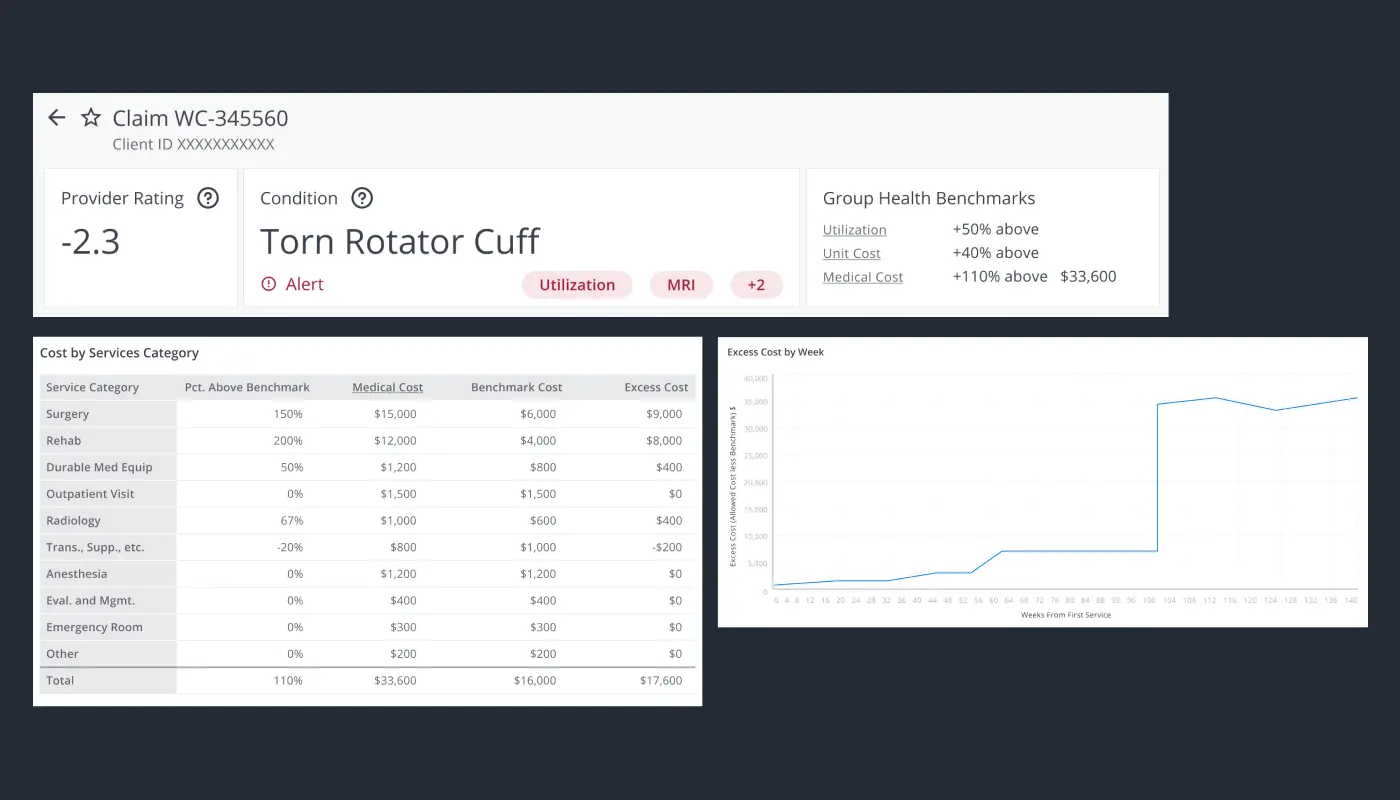Expand the Unit Cost benchmark entry

pyautogui.click(x=851, y=253)
